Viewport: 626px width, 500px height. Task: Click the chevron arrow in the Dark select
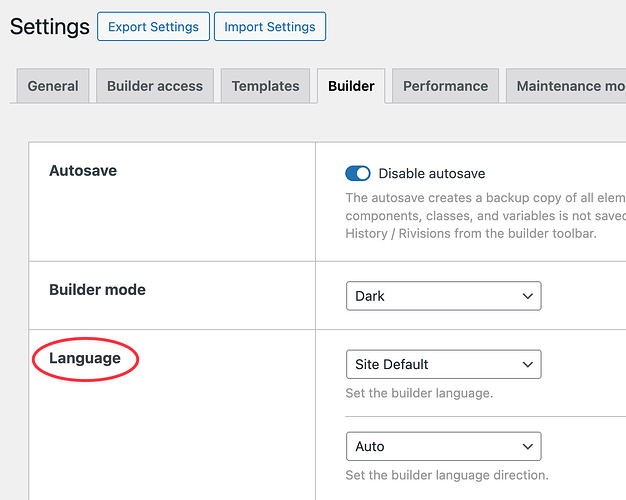click(528, 296)
